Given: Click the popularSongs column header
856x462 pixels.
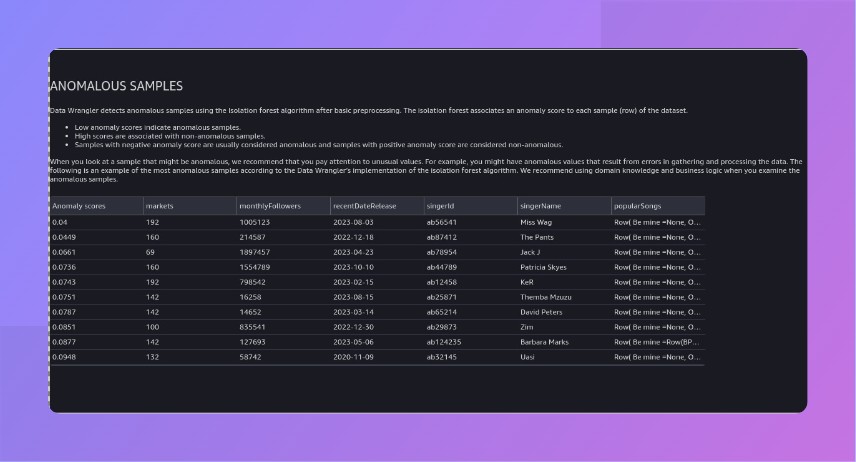Looking at the screenshot, I should [x=640, y=206].
